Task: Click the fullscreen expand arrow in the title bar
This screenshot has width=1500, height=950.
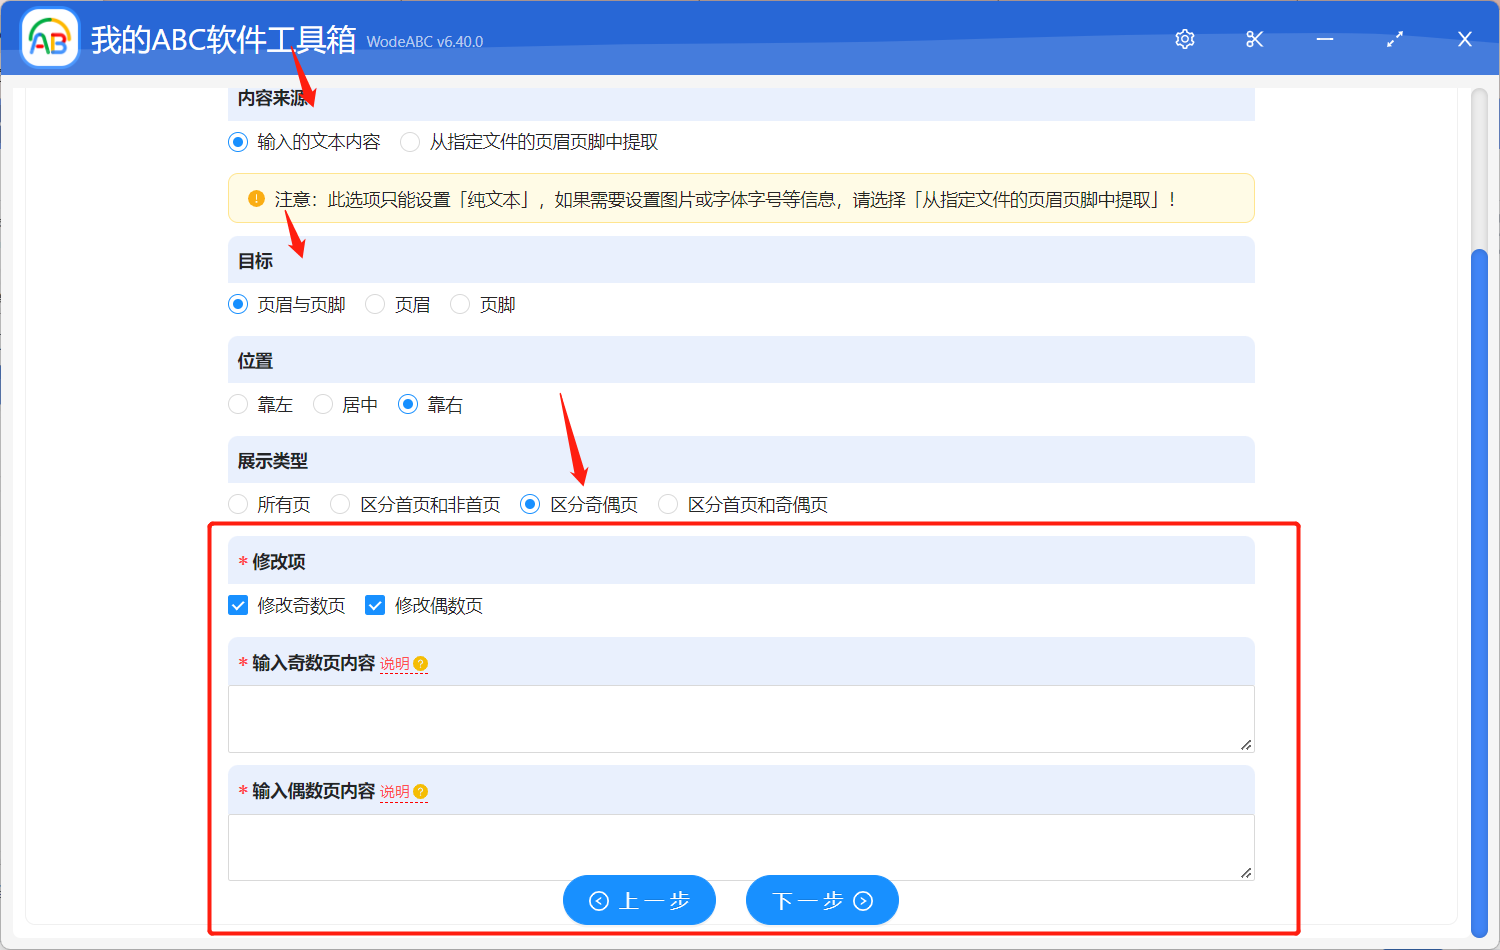Action: point(1394,39)
